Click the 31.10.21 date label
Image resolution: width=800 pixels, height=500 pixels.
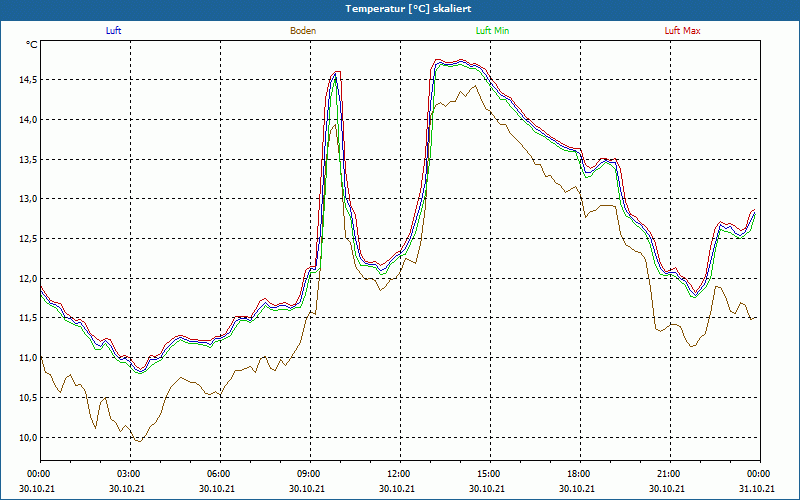click(757, 489)
